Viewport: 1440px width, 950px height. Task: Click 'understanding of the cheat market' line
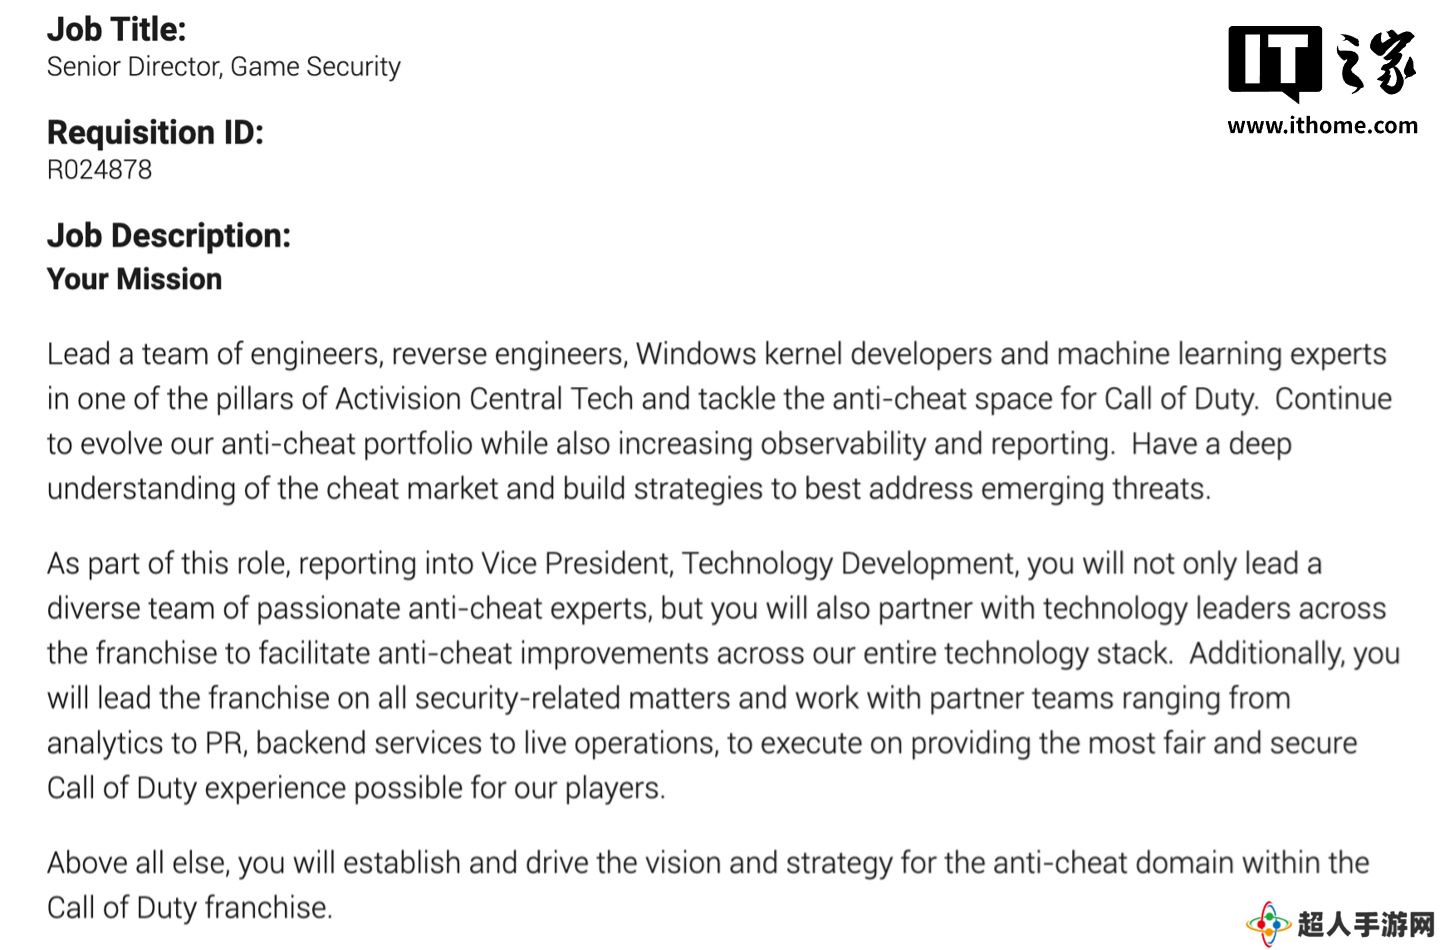click(629, 489)
